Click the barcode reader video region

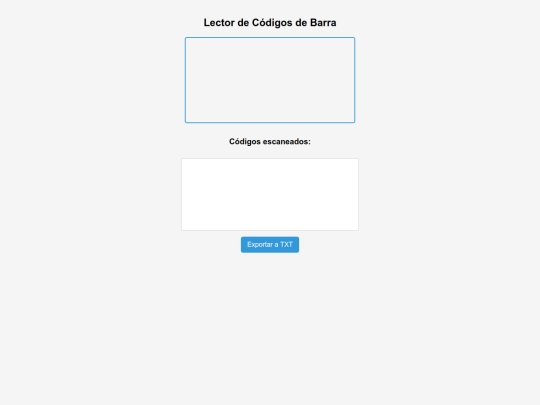270,80
